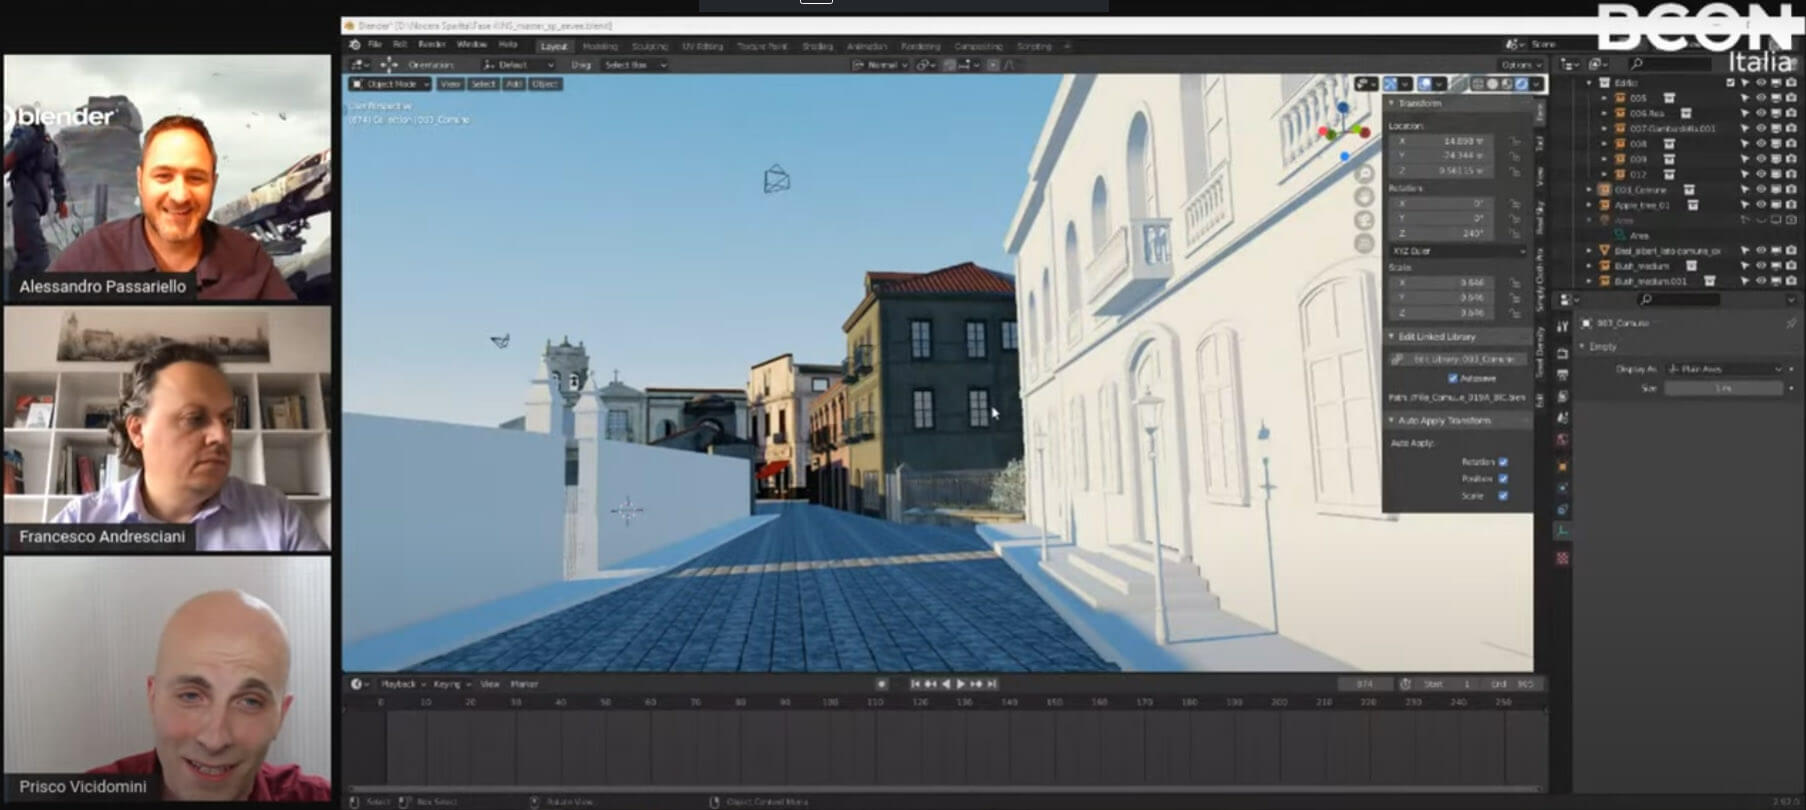Toggle the Autosave checkbox
This screenshot has height=810, width=1806.
pos(1453,378)
